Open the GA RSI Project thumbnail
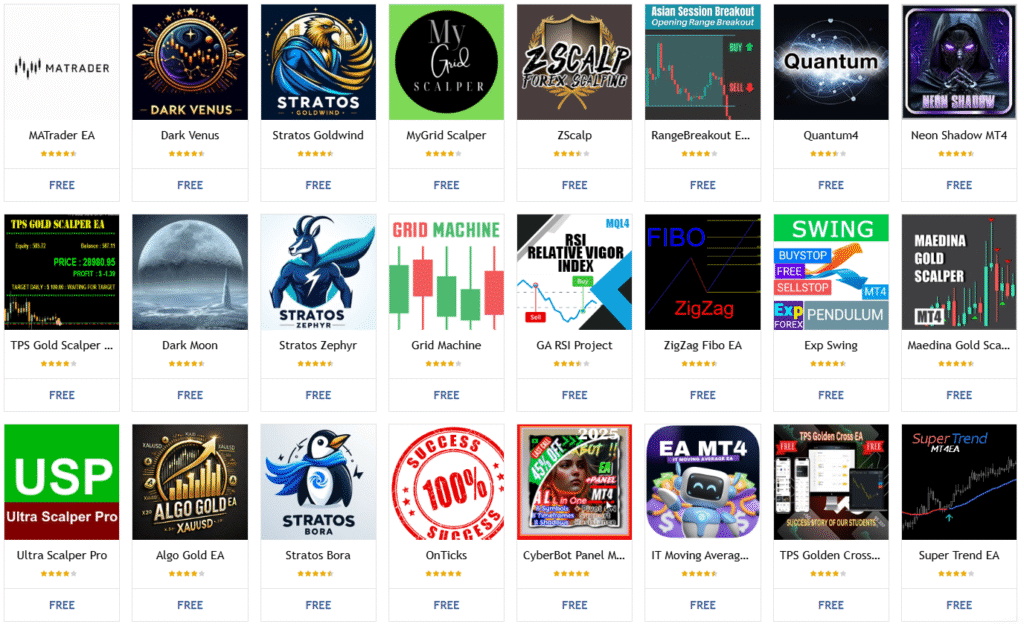 tap(575, 272)
